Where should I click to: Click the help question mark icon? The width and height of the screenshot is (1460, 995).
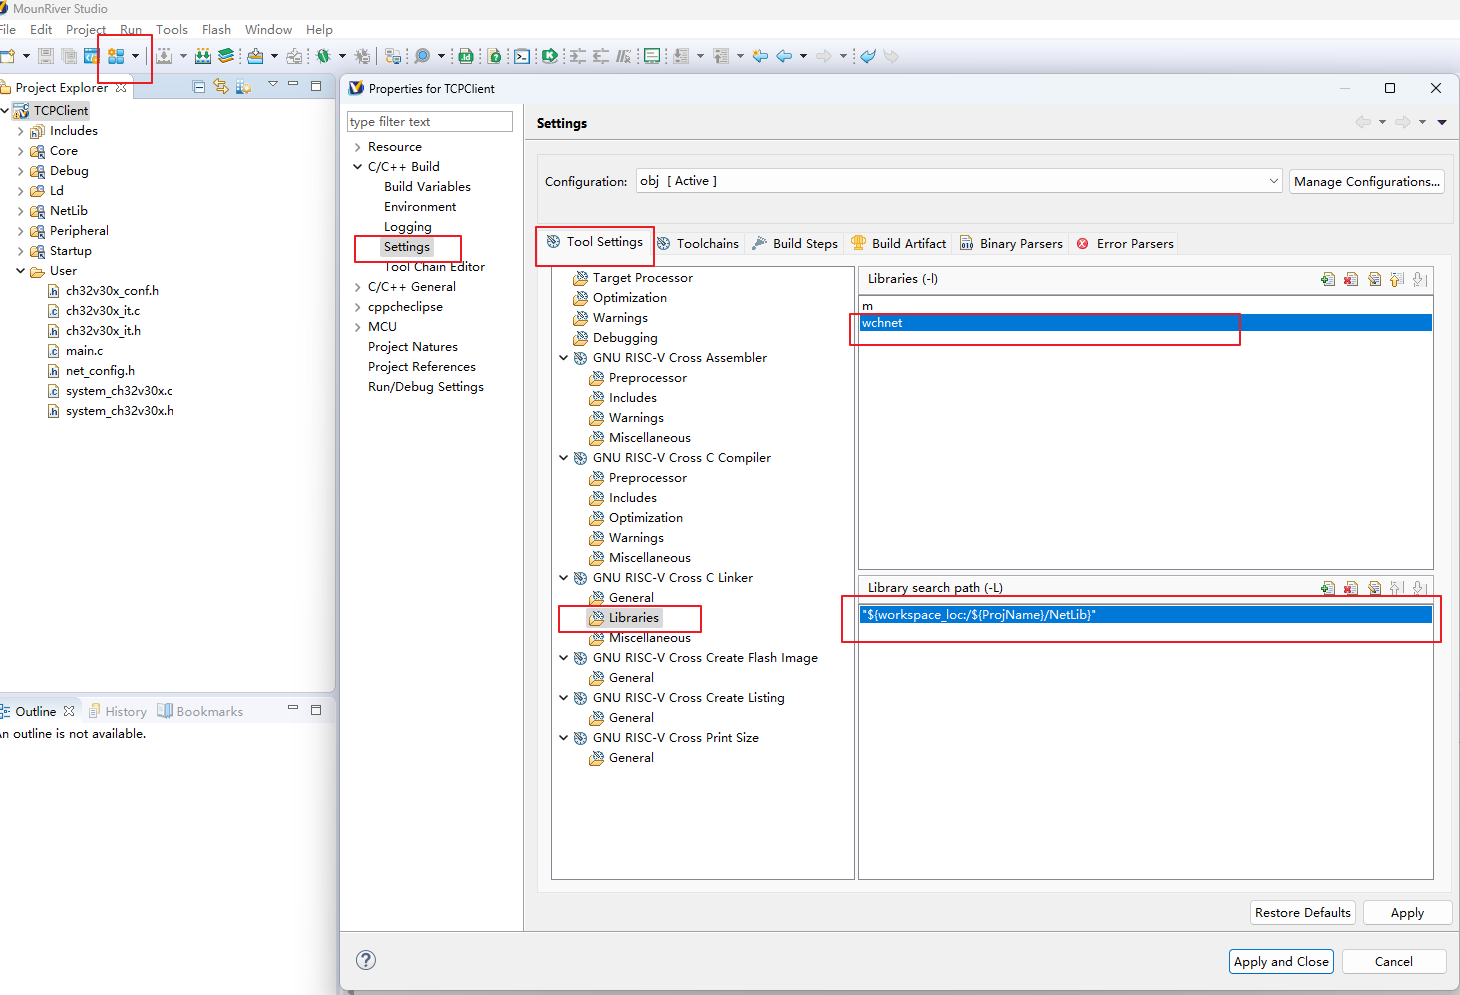366,960
